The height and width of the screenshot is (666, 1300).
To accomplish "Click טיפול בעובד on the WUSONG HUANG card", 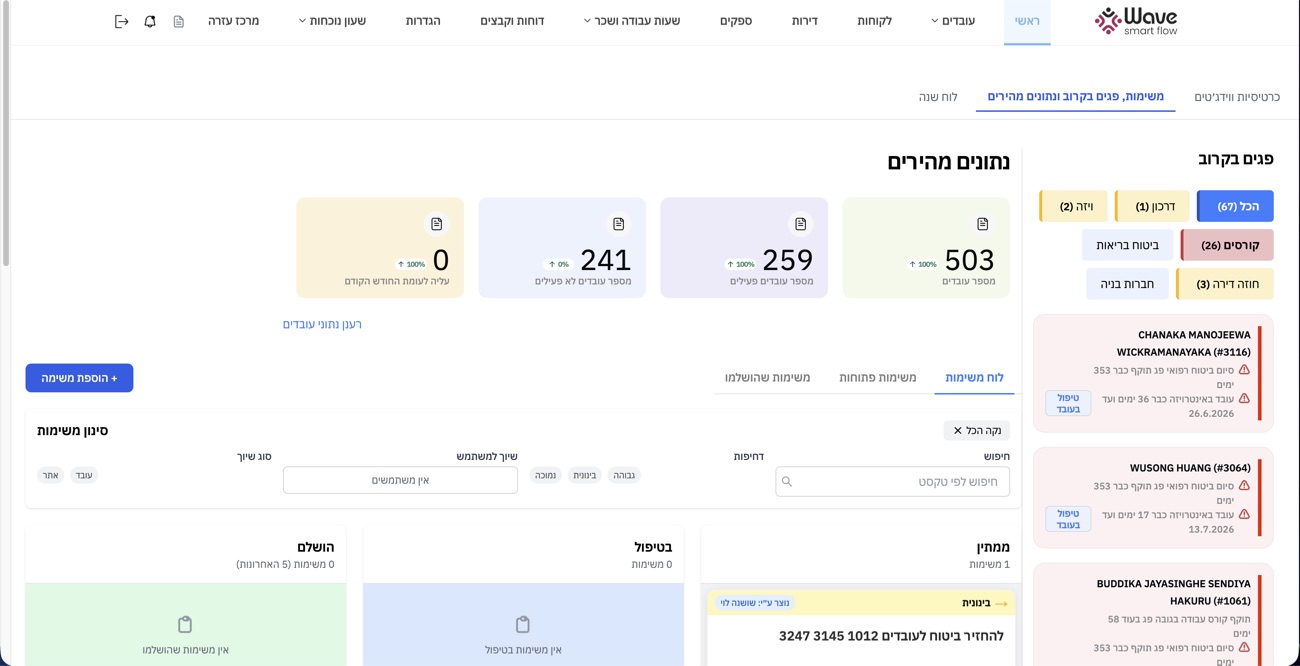I will [x=1068, y=519].
